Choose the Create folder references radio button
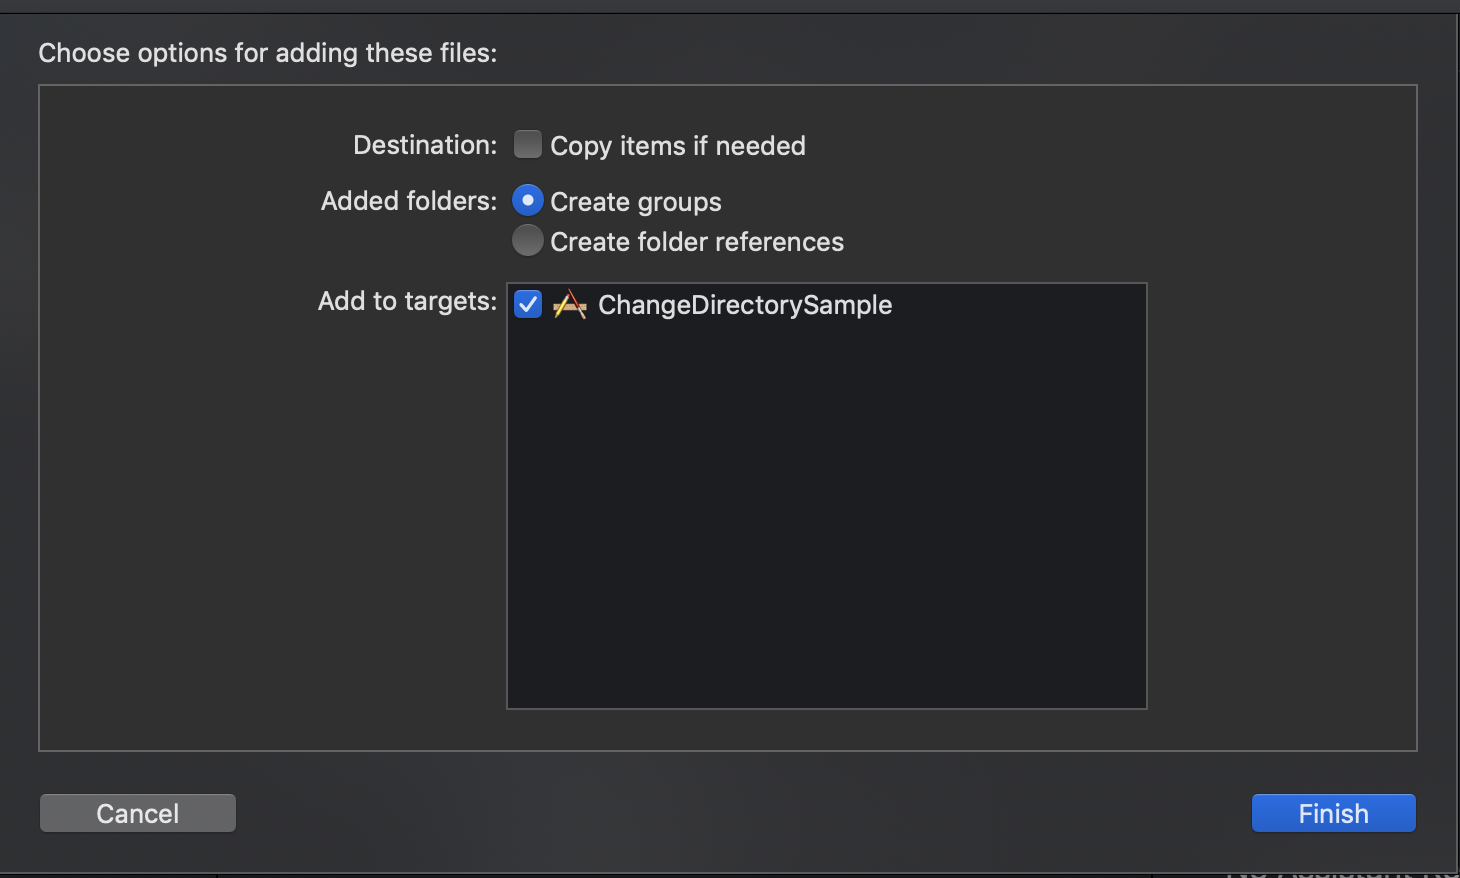This screenshot has height=878, width=1460. 528,241
